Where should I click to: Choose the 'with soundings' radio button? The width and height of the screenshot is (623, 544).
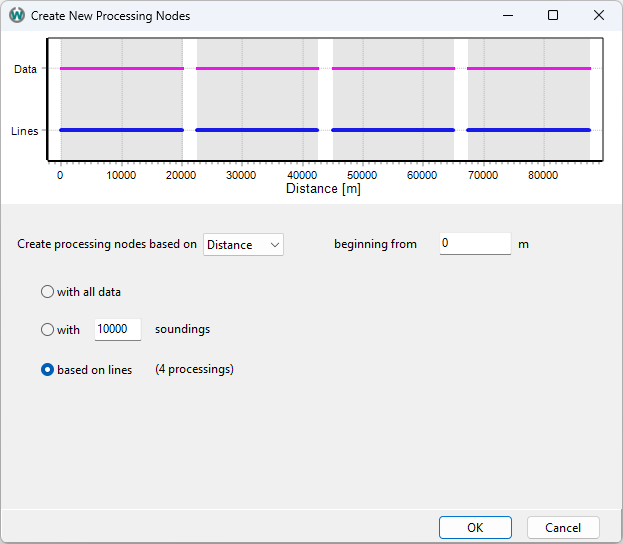click(x=47, y=329)
